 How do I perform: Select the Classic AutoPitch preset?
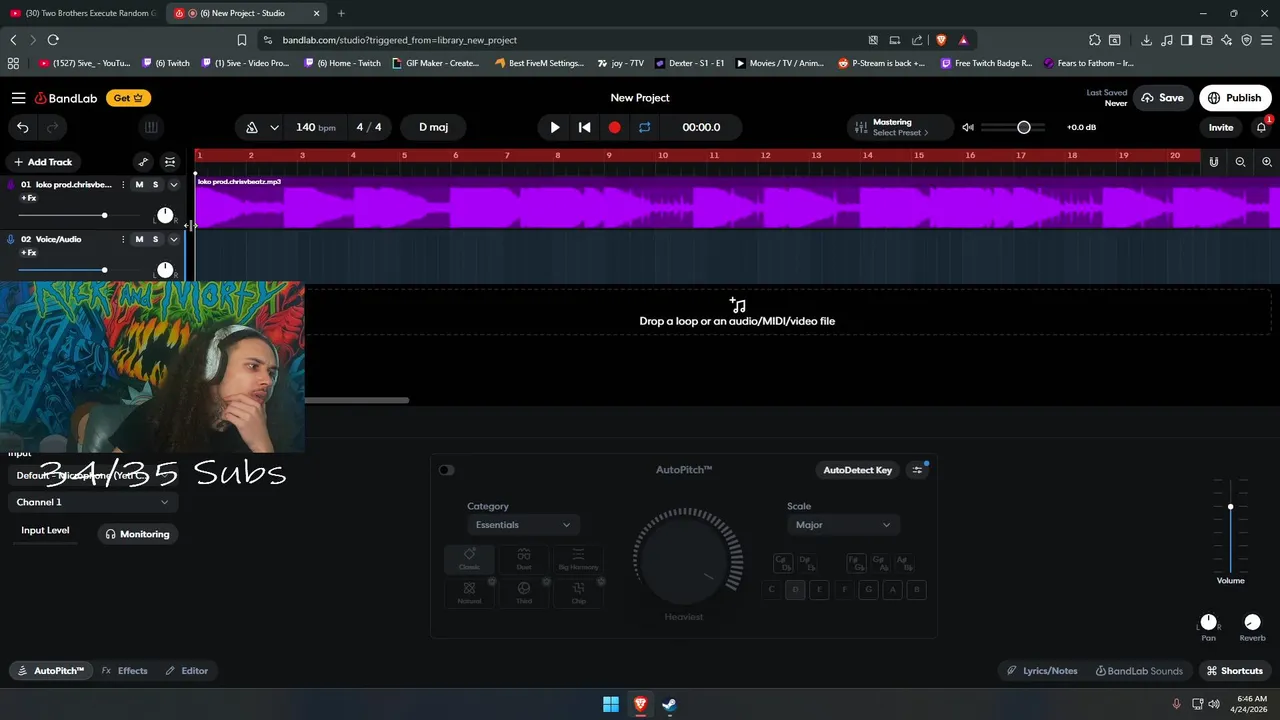point(469,559)
